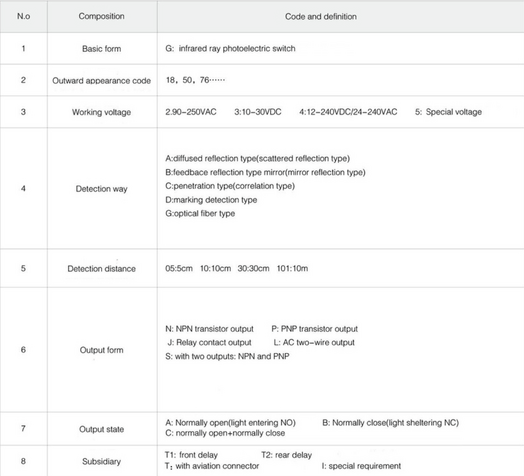Click 'S: with two outputs: NPN and PNP'

coord(227,356)
